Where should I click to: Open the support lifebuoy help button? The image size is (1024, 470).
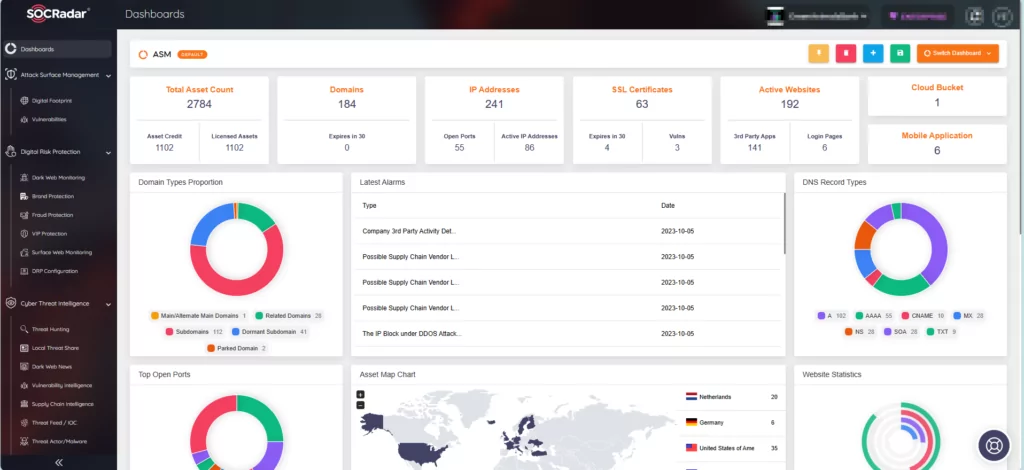point(994,445)
